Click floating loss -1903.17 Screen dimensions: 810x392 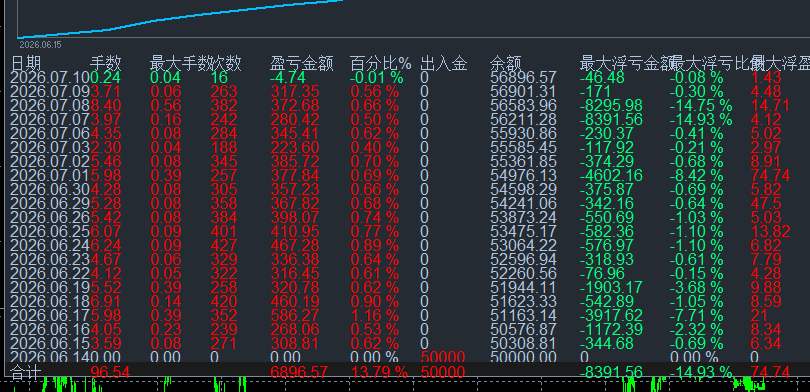tap(611, 287)
